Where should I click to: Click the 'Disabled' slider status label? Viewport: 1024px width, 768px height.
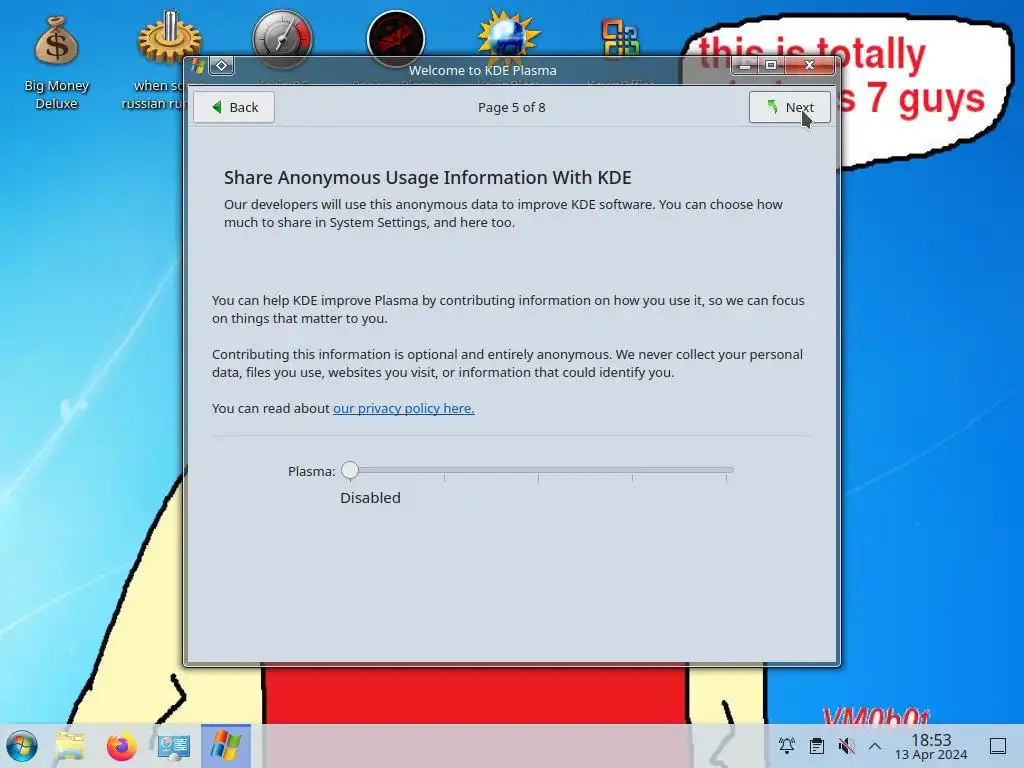click(370, 498)
